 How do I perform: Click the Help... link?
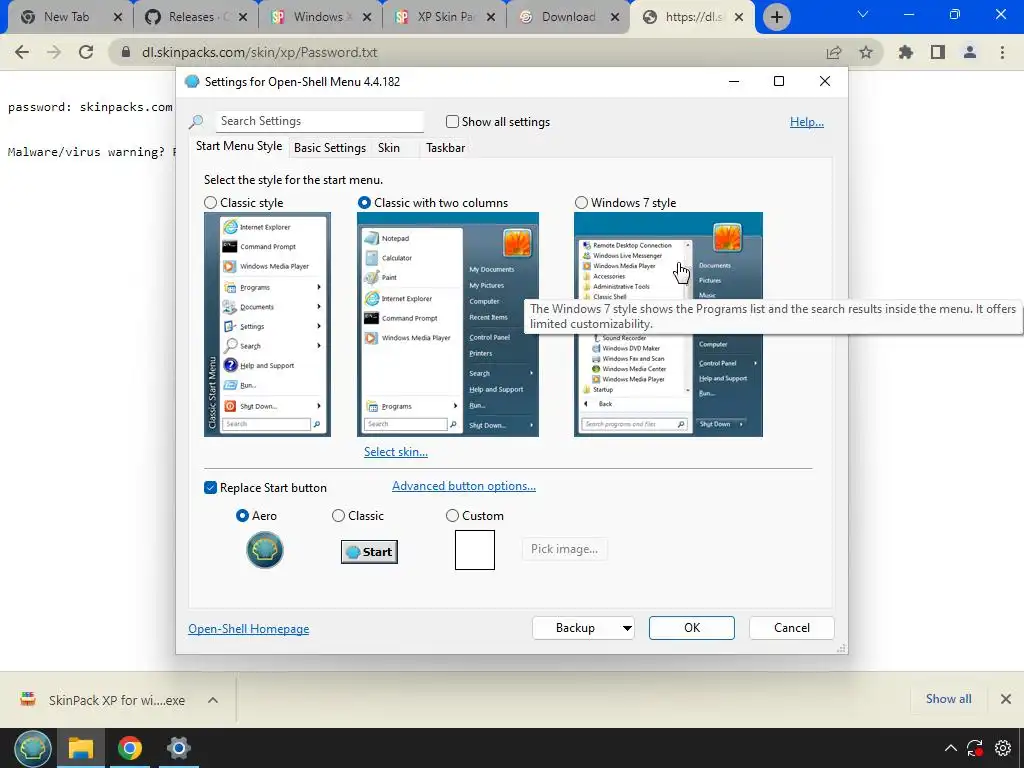[807, 122]
